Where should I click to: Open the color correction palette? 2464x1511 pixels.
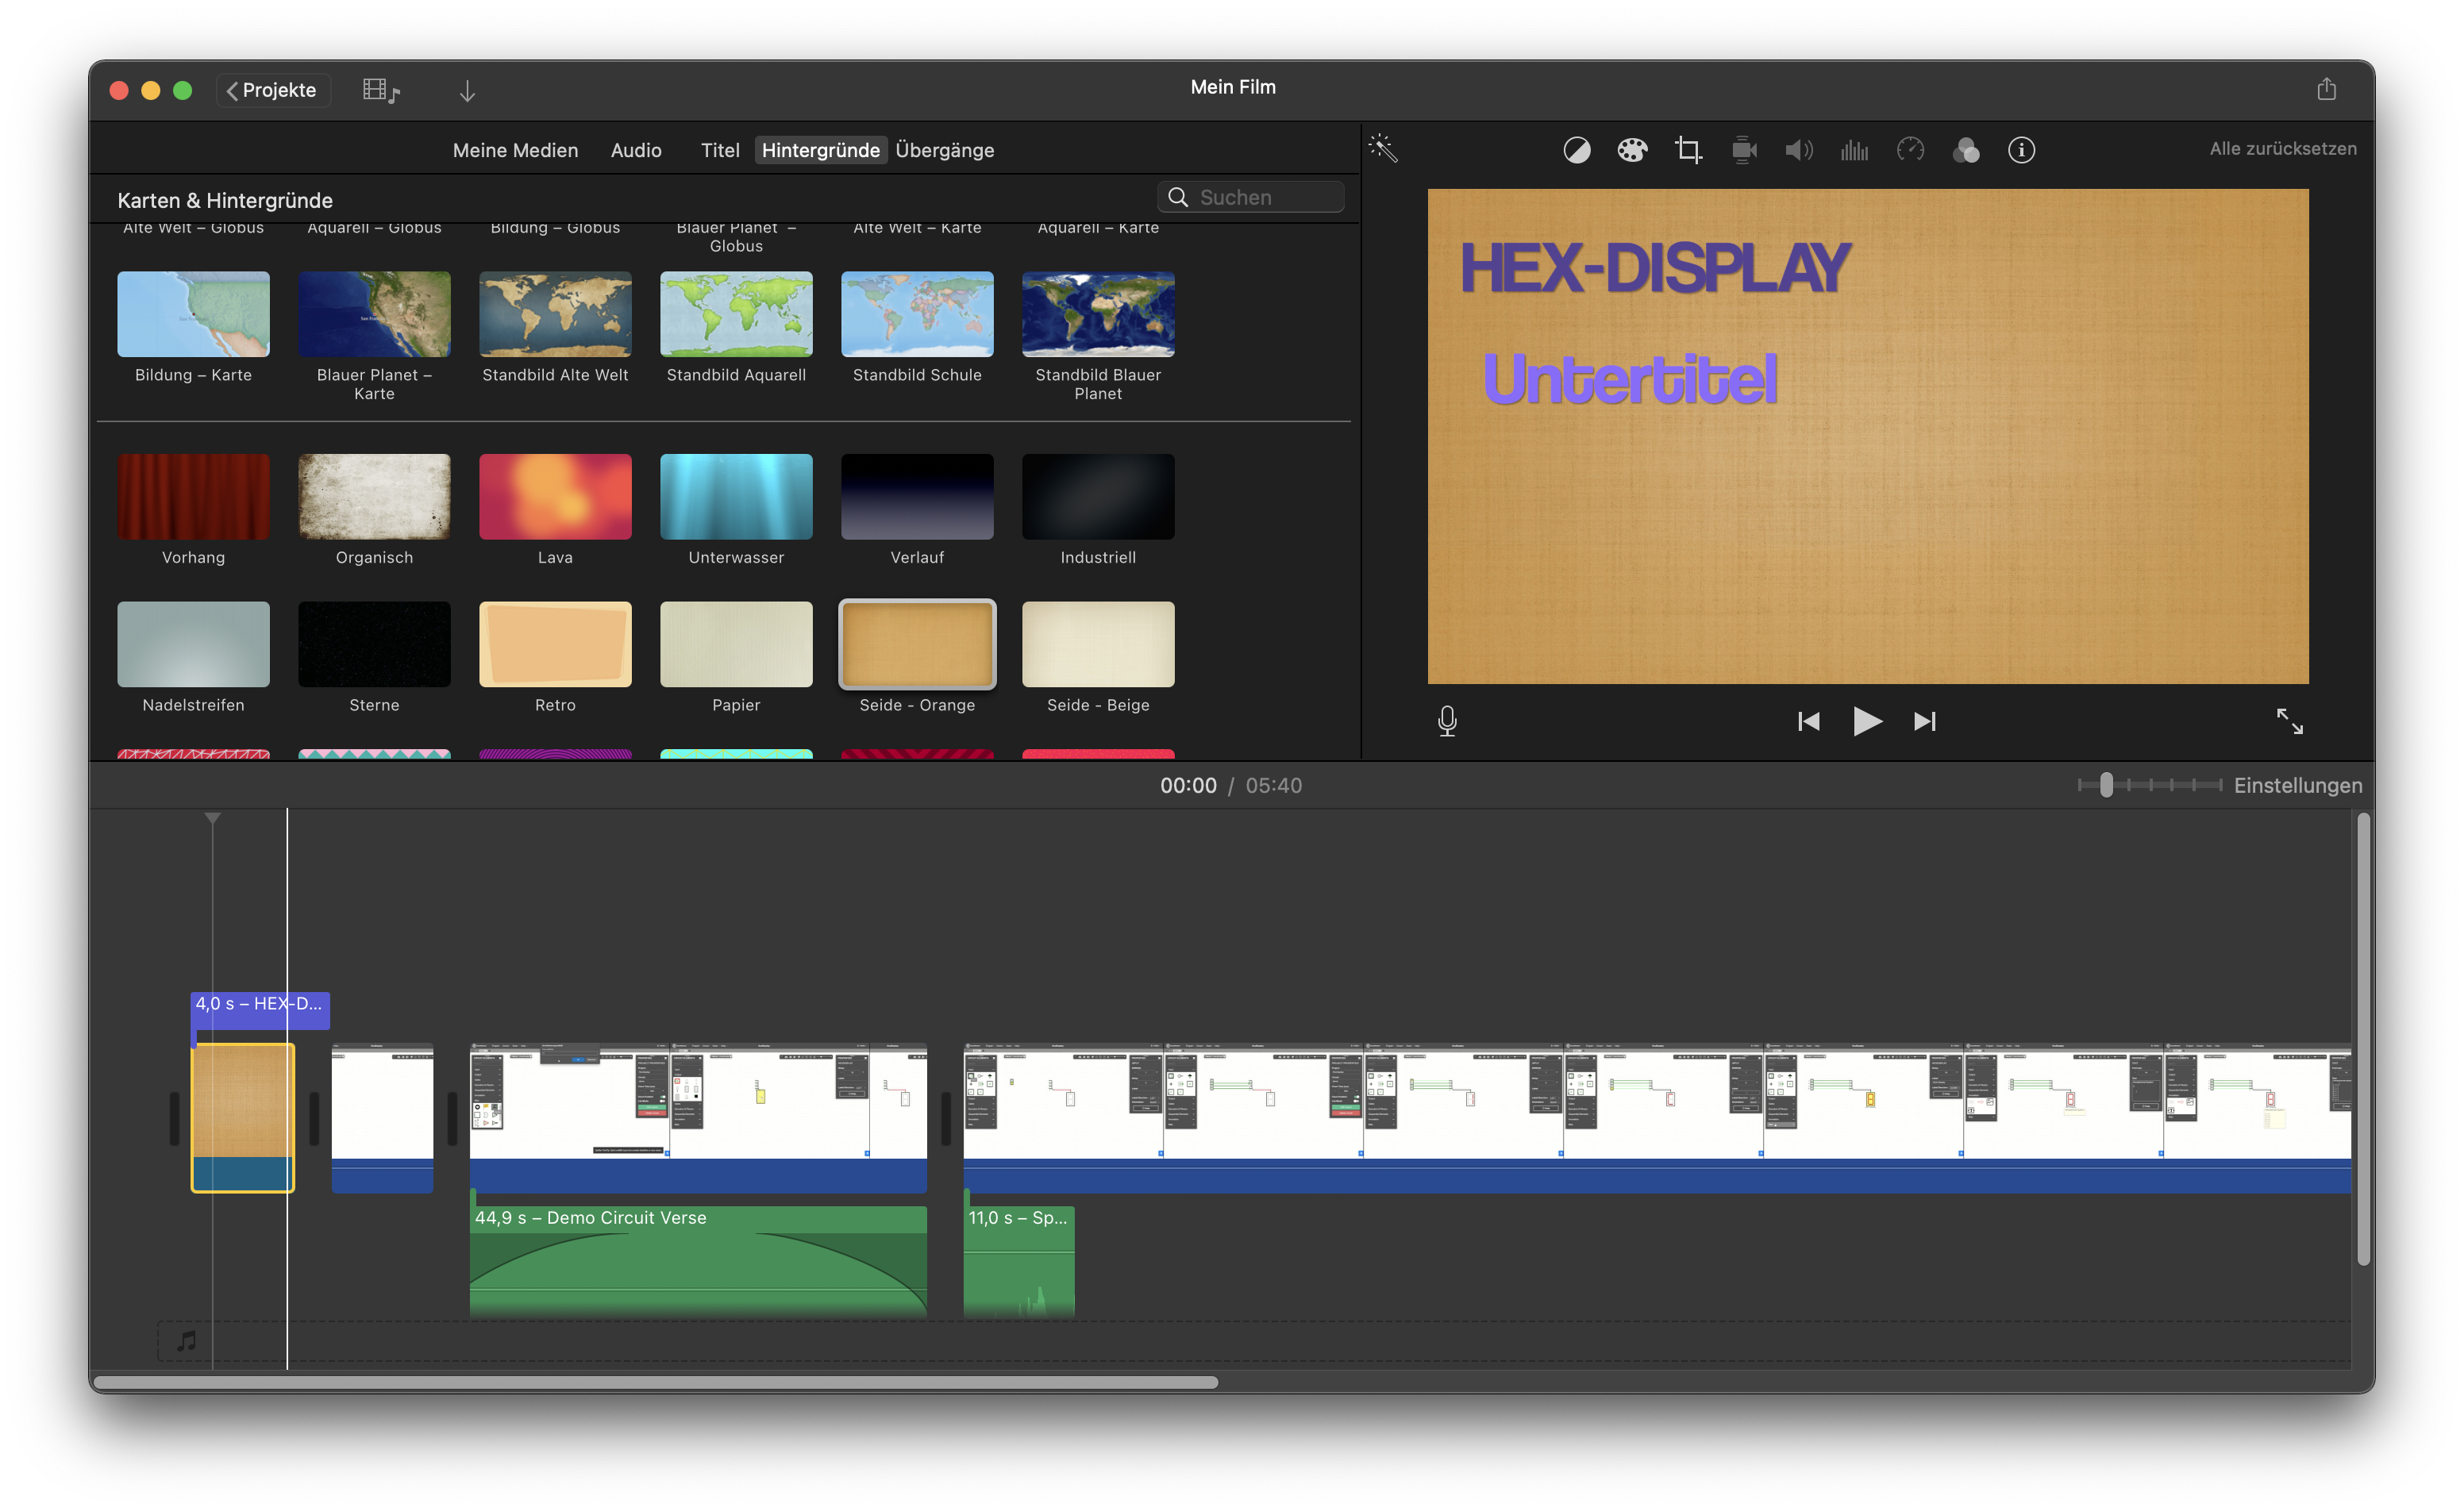pos(1632,150)
